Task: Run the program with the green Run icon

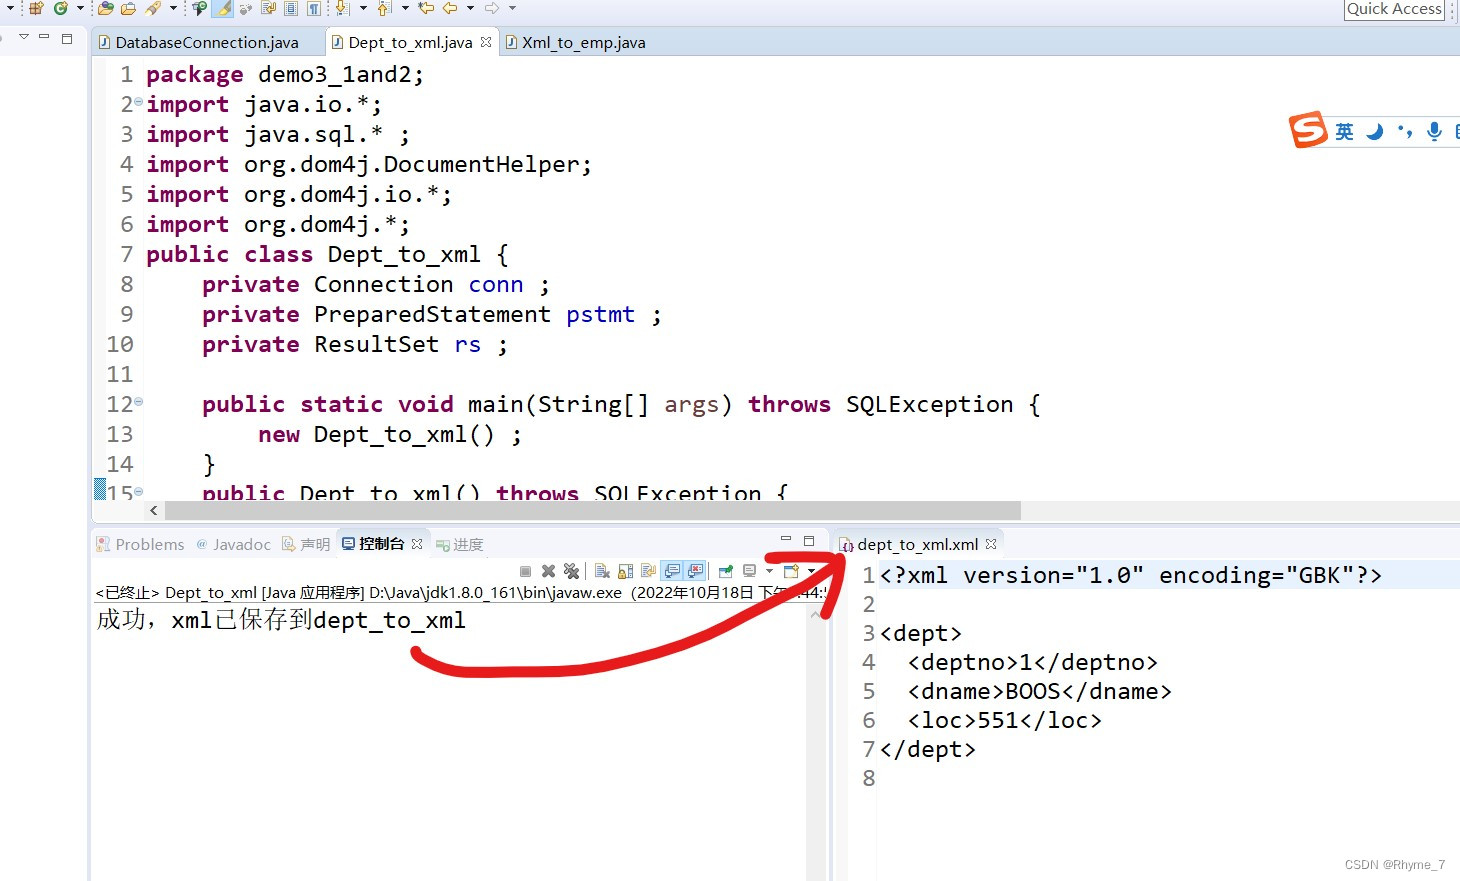Action: pos(60,12)
